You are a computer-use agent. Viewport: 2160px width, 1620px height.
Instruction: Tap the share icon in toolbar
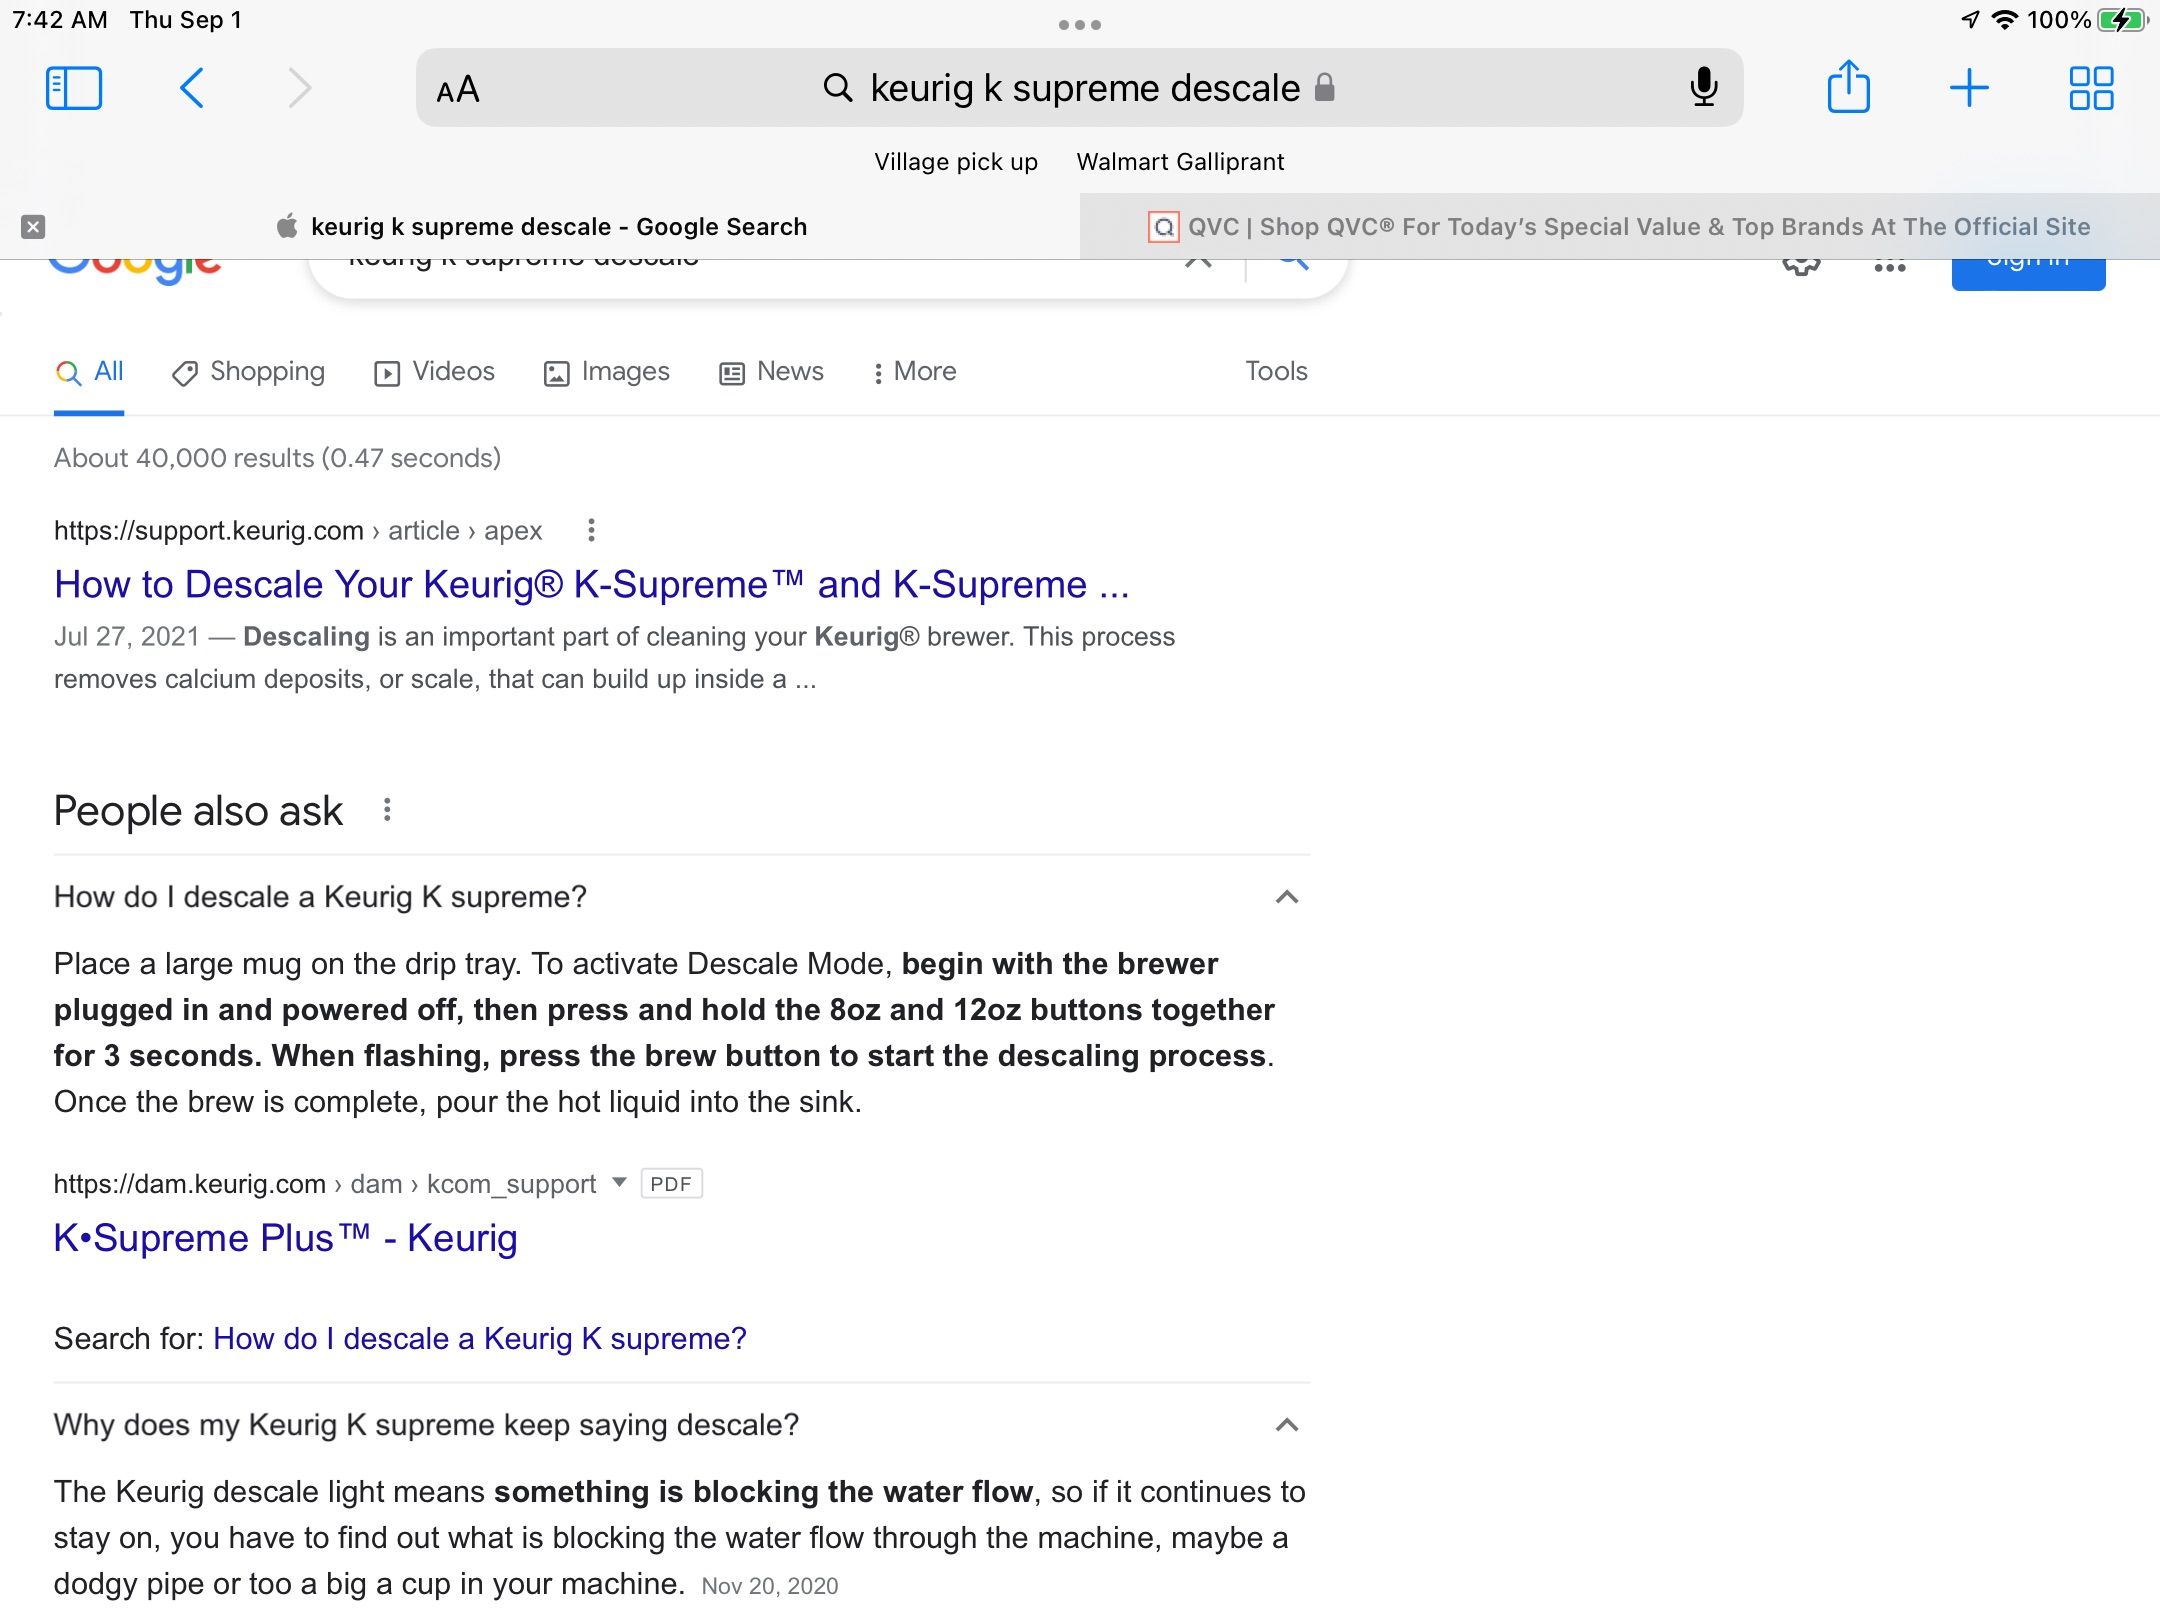point(1848,88)
